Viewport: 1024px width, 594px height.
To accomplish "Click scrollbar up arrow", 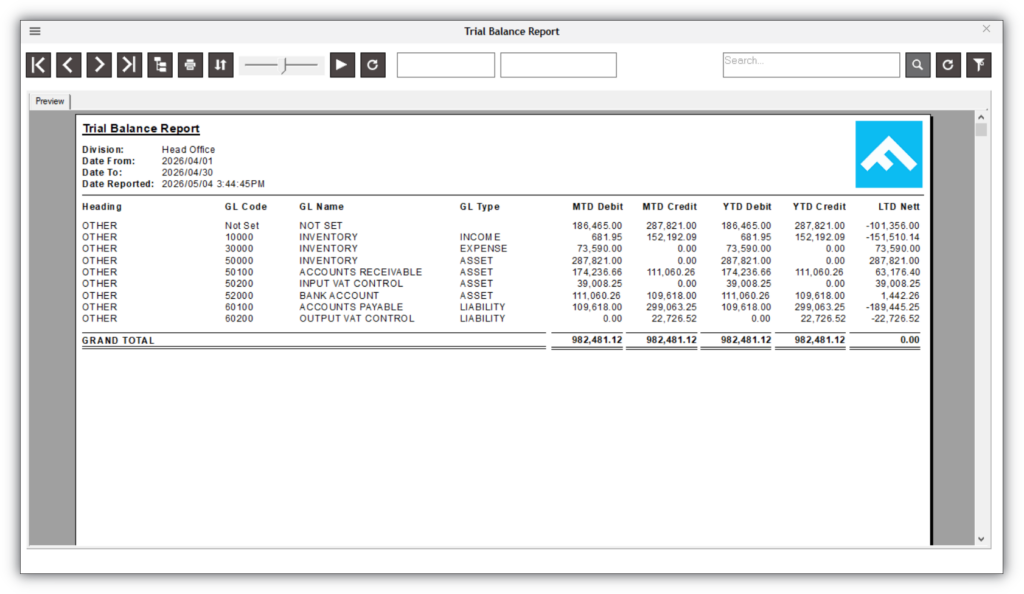I will click(x=981, y=117).
